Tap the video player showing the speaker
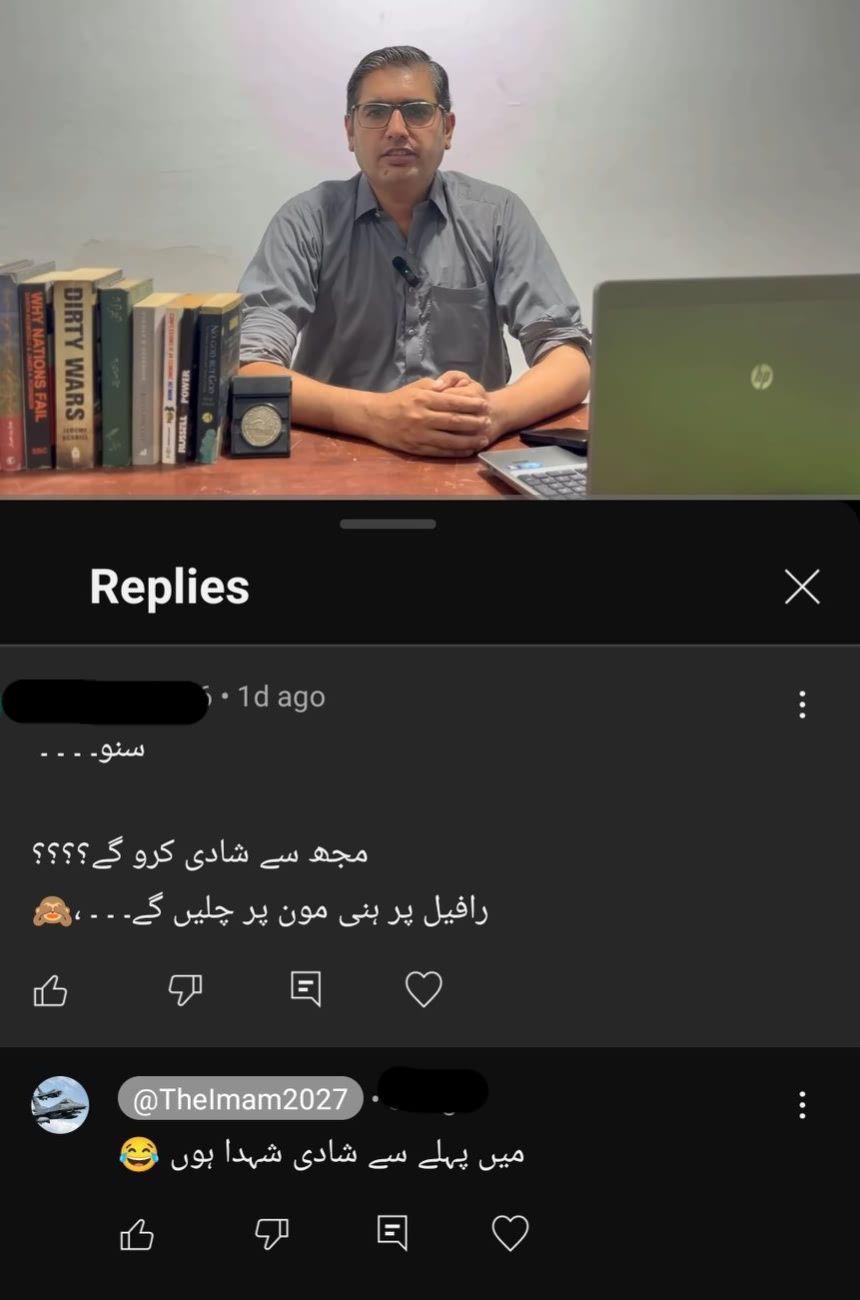This screenshot has width=860, height=1300. pos(430,249)
